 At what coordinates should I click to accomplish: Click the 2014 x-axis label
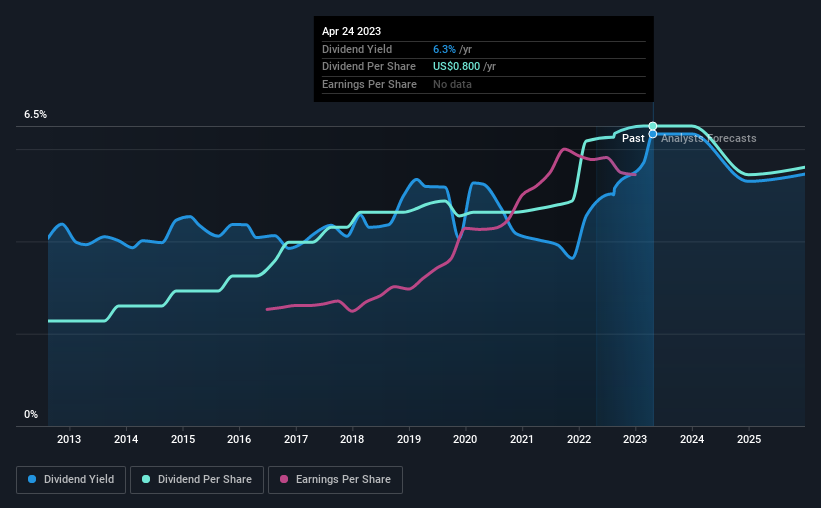pyautogui.click(x=126, y=439)
